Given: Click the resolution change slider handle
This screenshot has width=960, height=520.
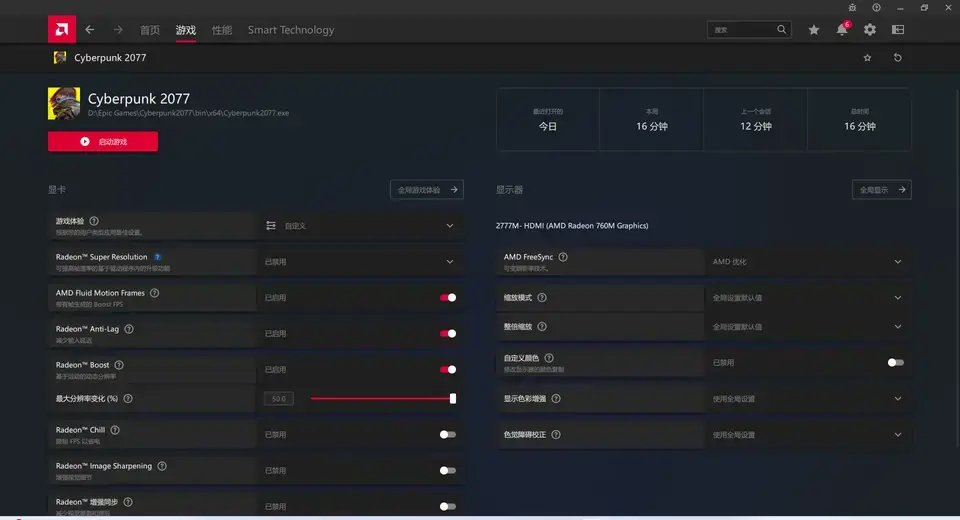Looking at the screenshot, I should 453,399.
